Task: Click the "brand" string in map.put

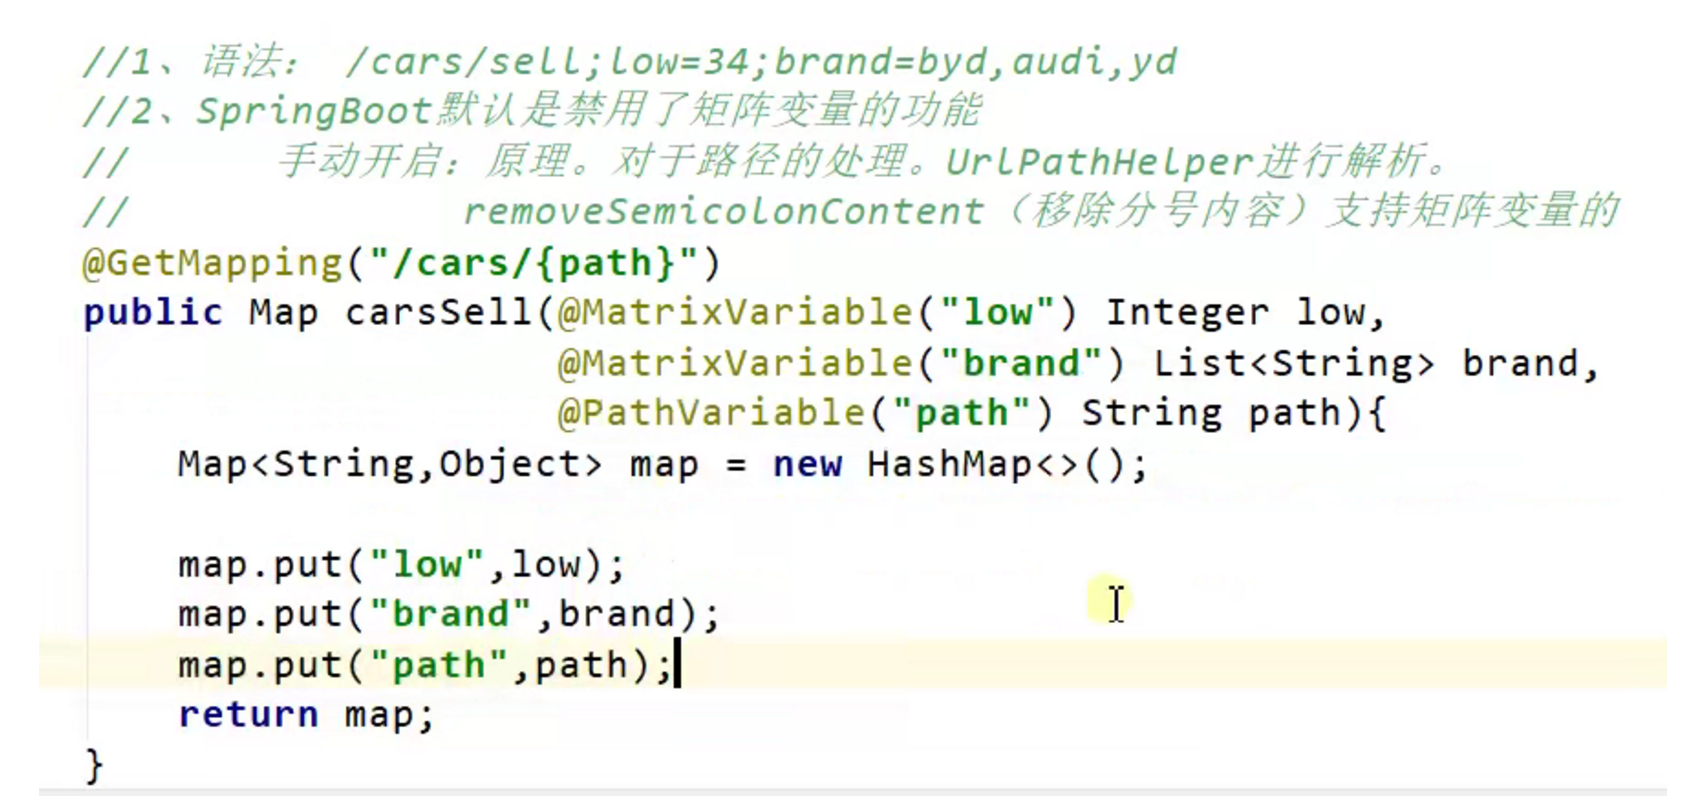Action: (x=450, y=614)
